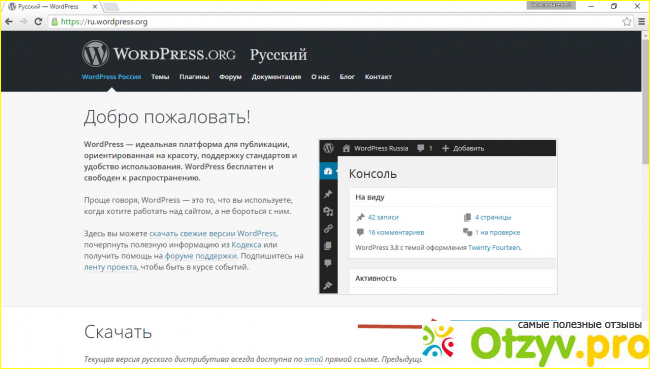Viewport: 650px width, 369px height.
Task: Click the posts pin icon in the sidebar
Action: pyautogui.click(x=328, y=194)
